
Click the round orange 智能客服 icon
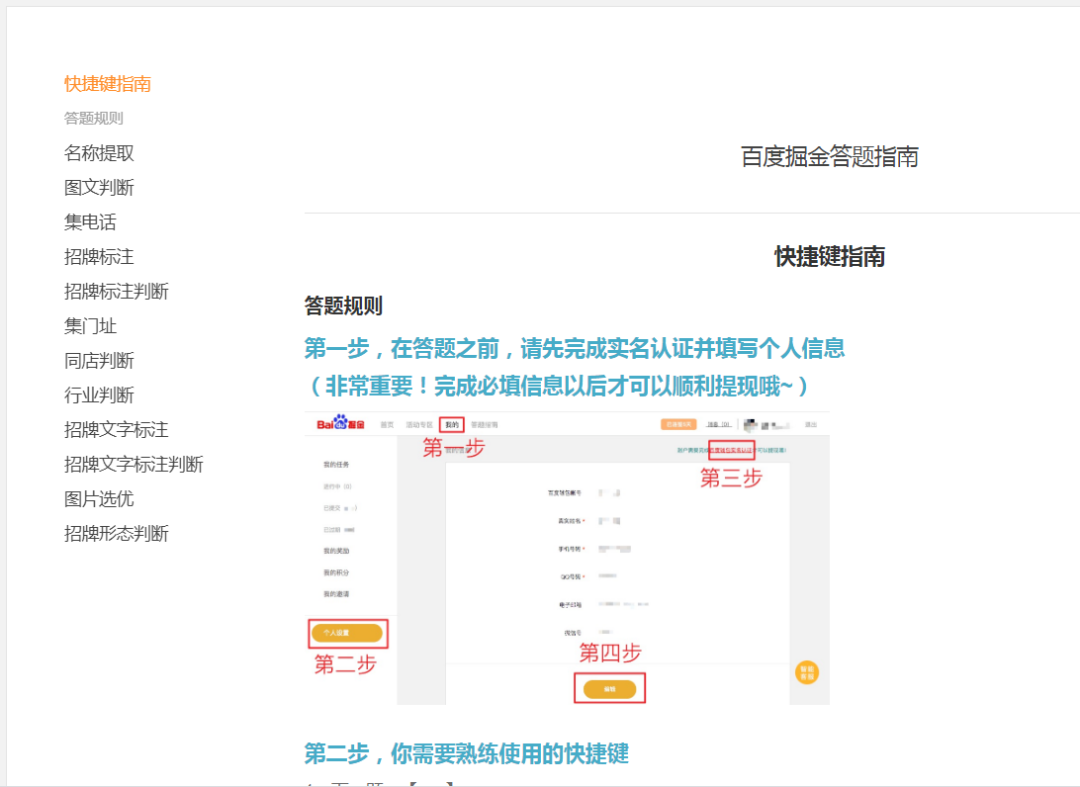806,672
